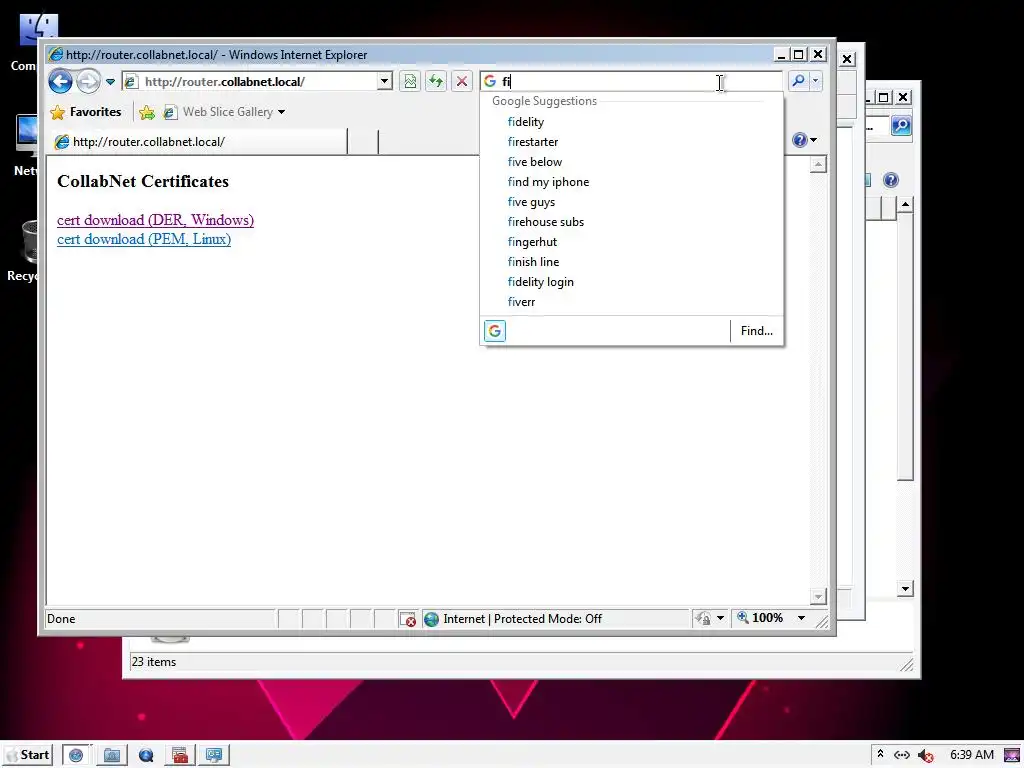
Task: Click the Add to Favorites Bar star icon
Action: [147, 112]
